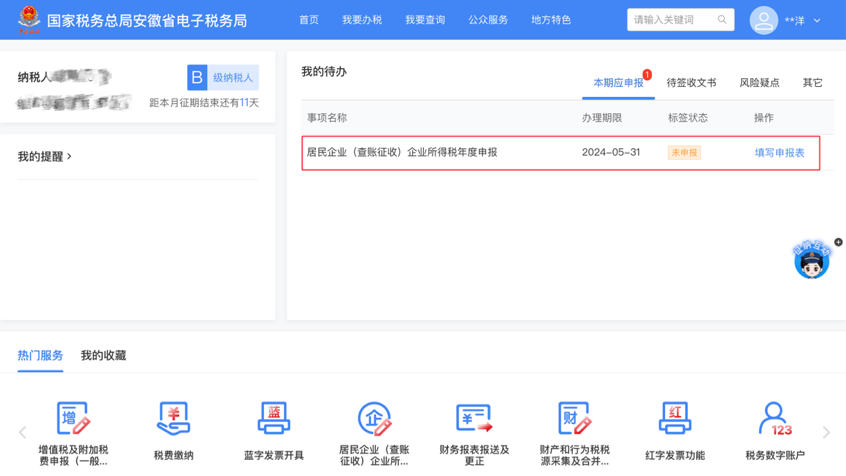The image size is (846, 476).
Task: Click the 国家税务总局安徽省电子税务局 title
Action: pyautogui.click(x=147, y=21)
